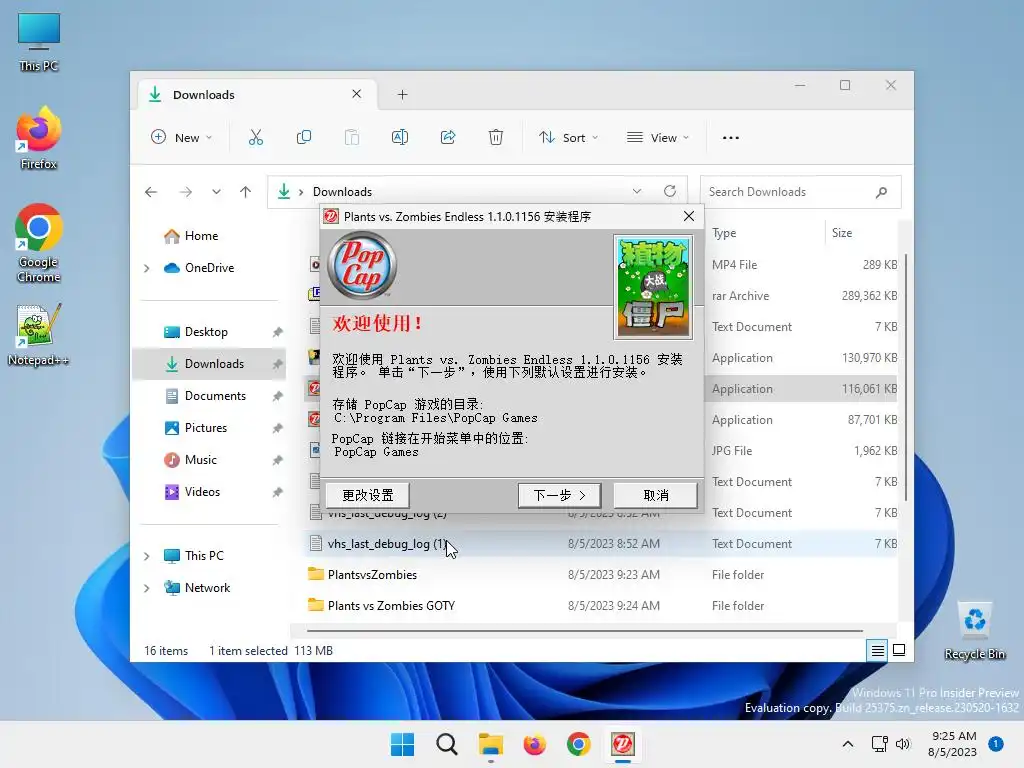
Task: Select This PC desktop icon
Action: tap(39, 42)
